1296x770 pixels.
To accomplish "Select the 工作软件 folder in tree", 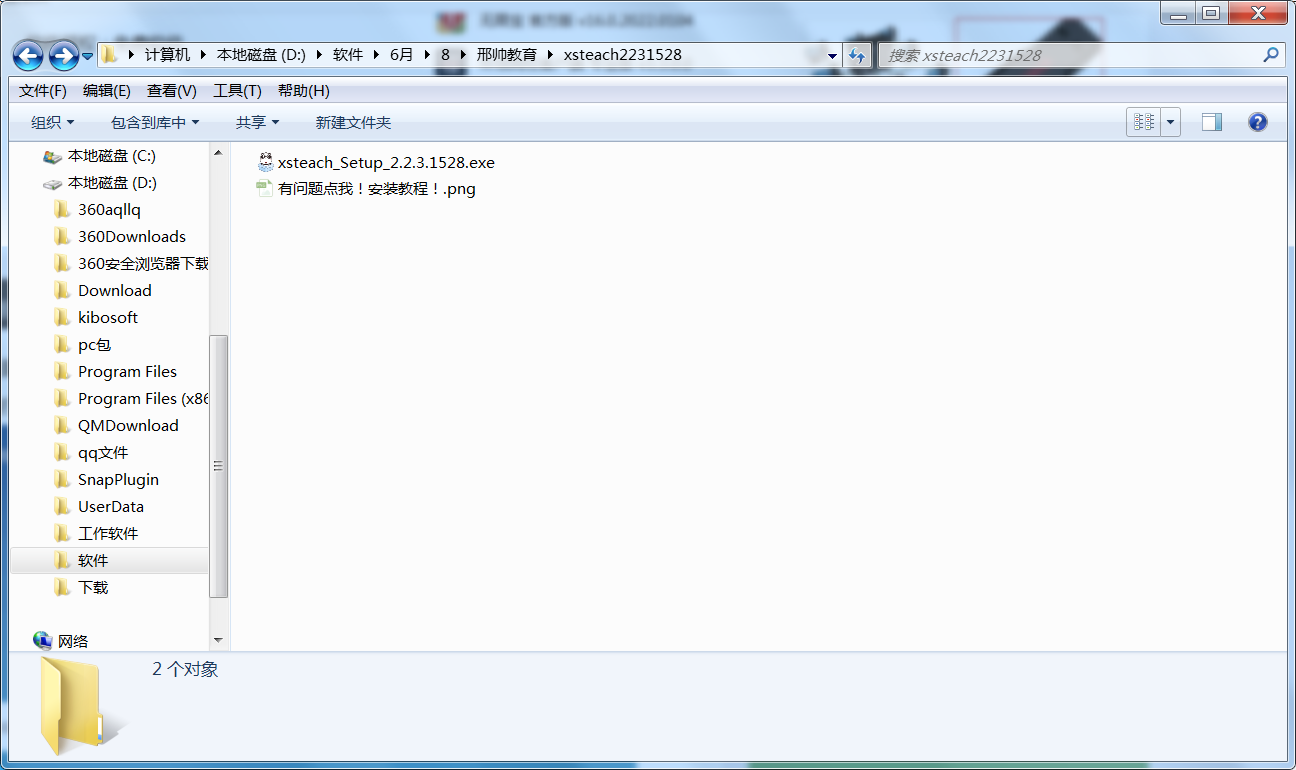I will click(108, 534).
